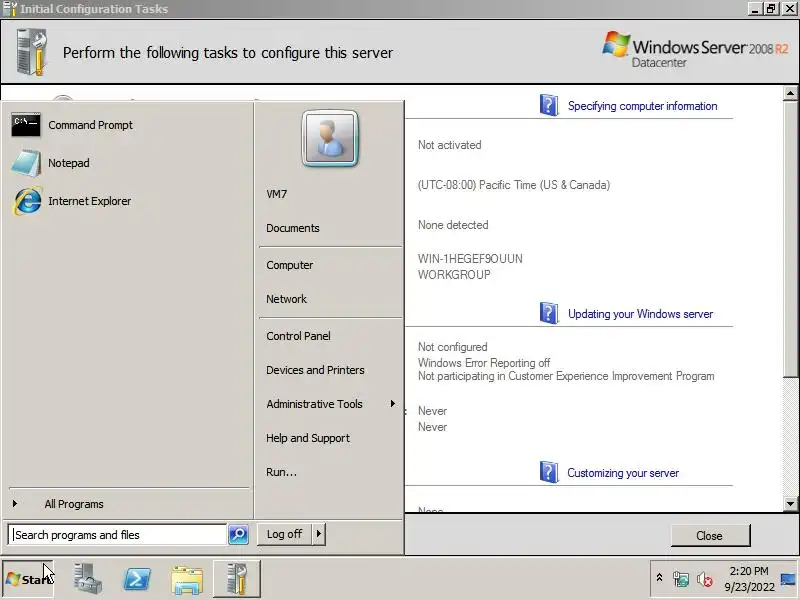Viewport: 800px width, 600px height.
Task: Click the search magnifier button
Action: (x=238, y=534)
